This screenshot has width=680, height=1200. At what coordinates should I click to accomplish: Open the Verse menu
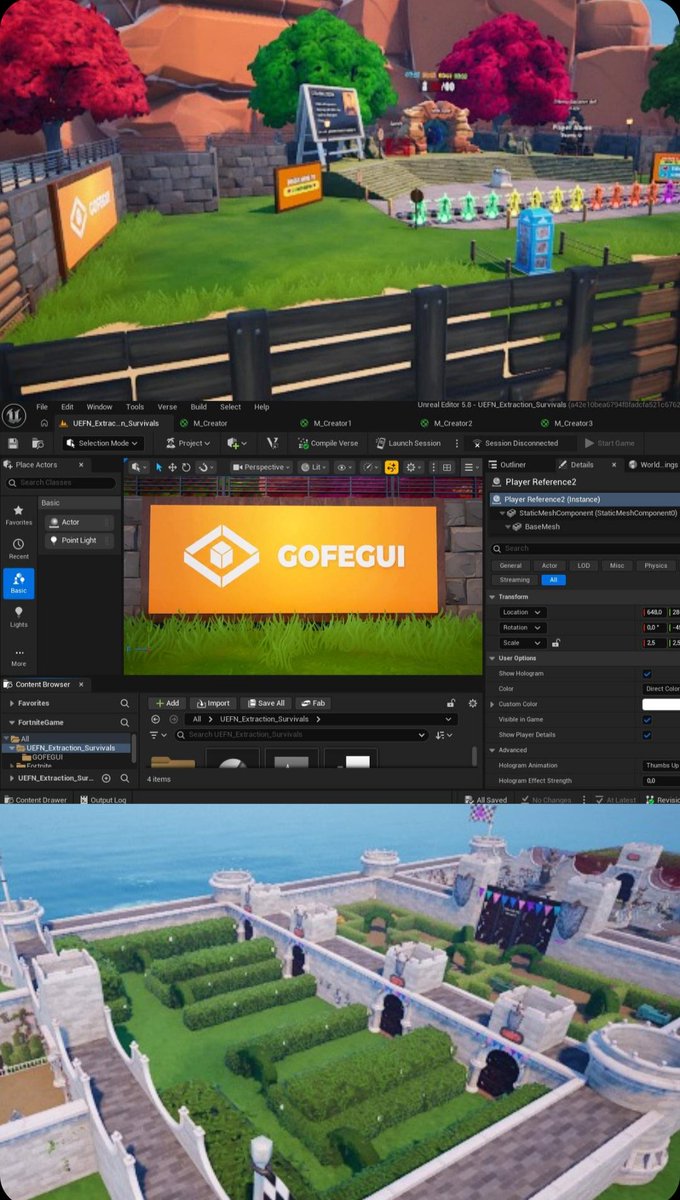point(167,407)
